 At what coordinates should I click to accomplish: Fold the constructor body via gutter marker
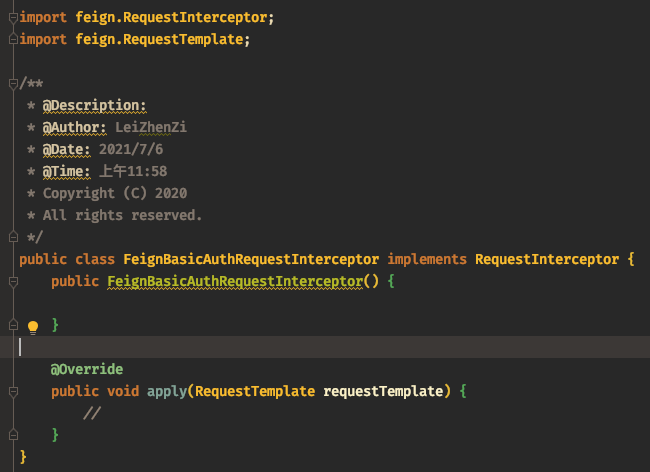point(13,282)
